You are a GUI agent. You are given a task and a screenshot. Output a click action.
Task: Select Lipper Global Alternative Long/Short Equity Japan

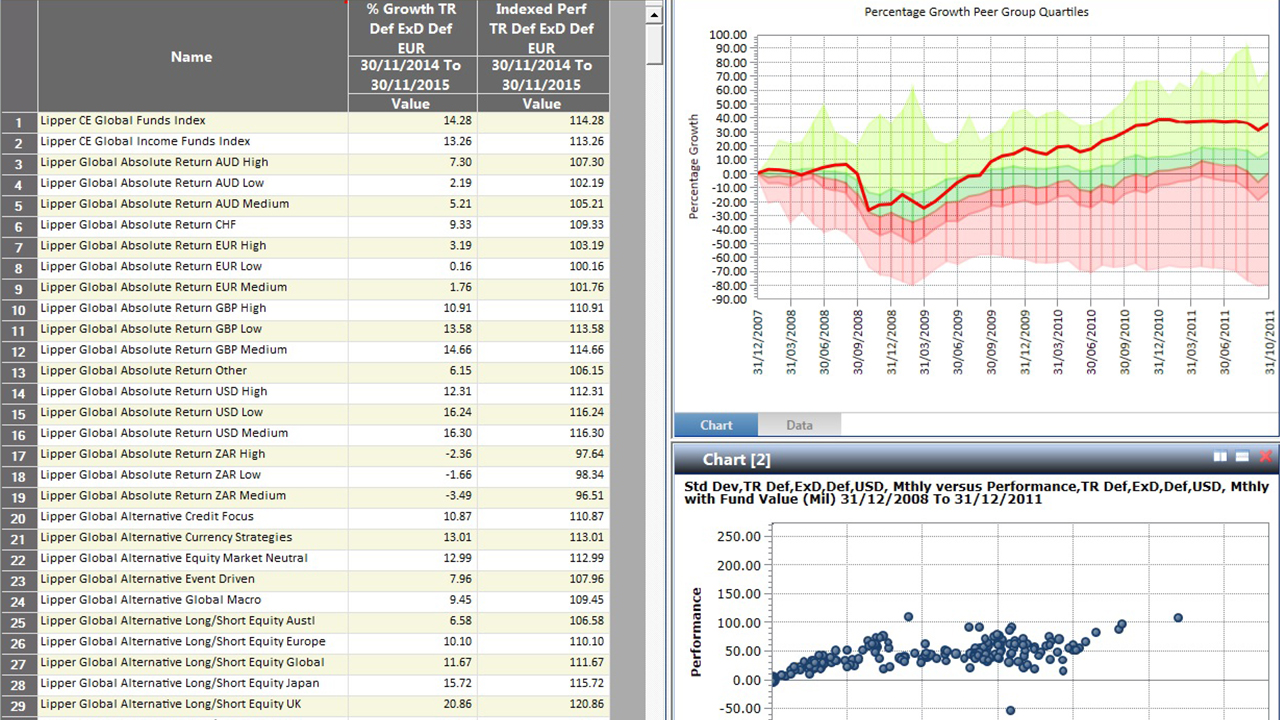click(x=180, y=683)
